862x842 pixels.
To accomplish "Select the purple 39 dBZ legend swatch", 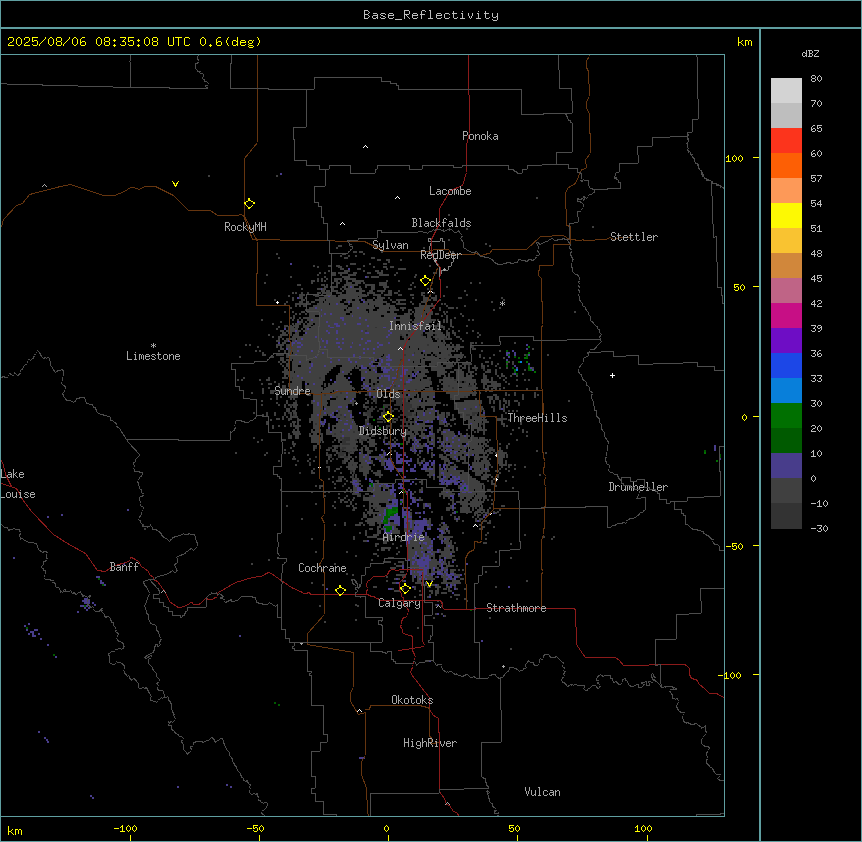I will tap(786, 341).
